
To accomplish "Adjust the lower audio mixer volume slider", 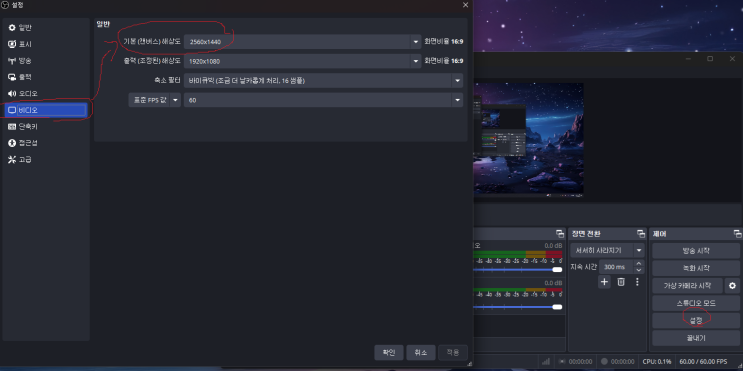I will click(x=518, y=307).
